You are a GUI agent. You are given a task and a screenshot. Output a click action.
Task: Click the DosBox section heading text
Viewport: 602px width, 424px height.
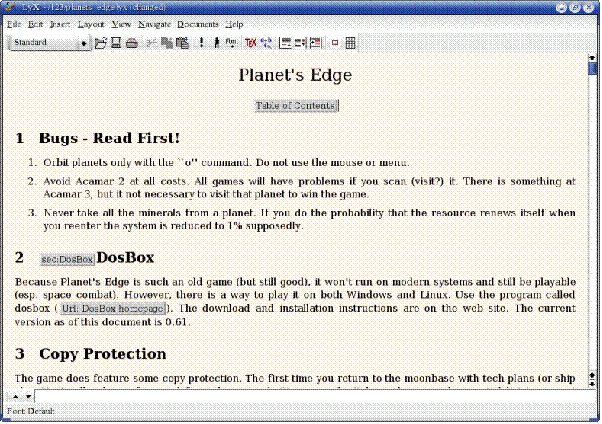[x=125, y=258]
